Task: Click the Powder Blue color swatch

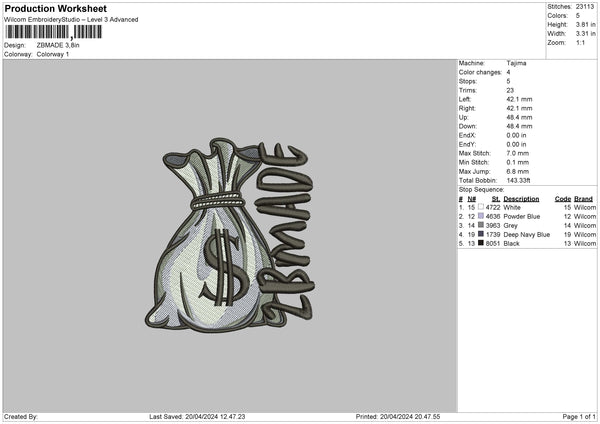Action: (x=481, y=216)
